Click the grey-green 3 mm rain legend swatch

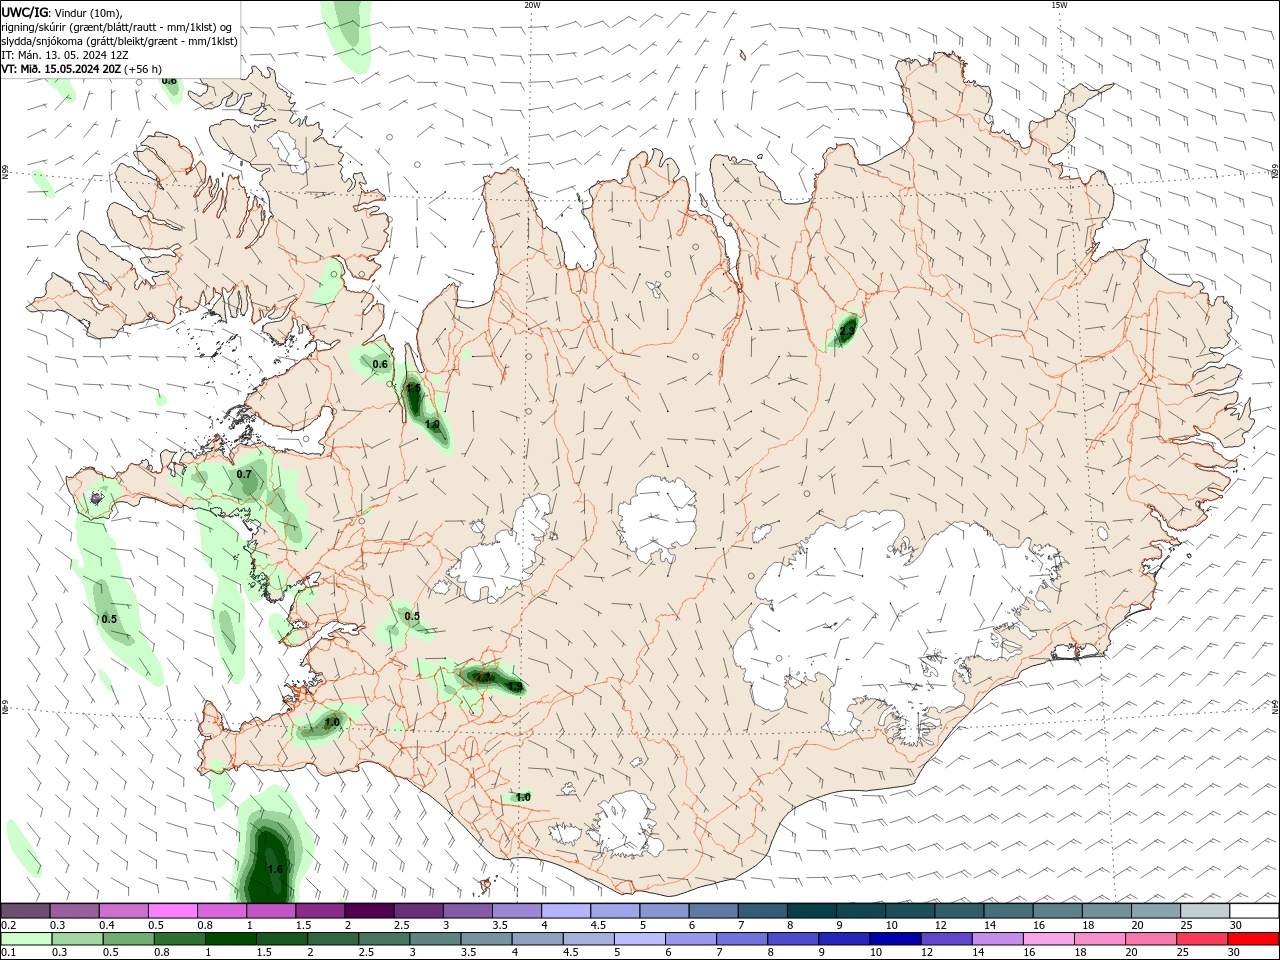pyautogui.click(x=434, y=939)
